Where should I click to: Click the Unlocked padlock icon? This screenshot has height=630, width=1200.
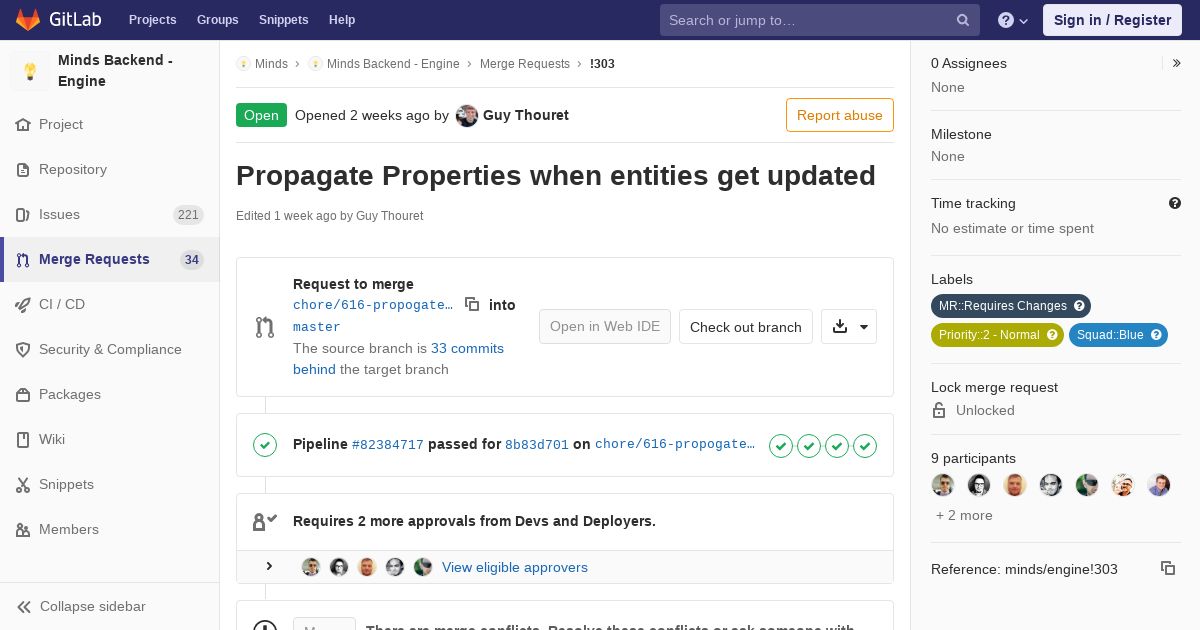[x=939, y=410]
